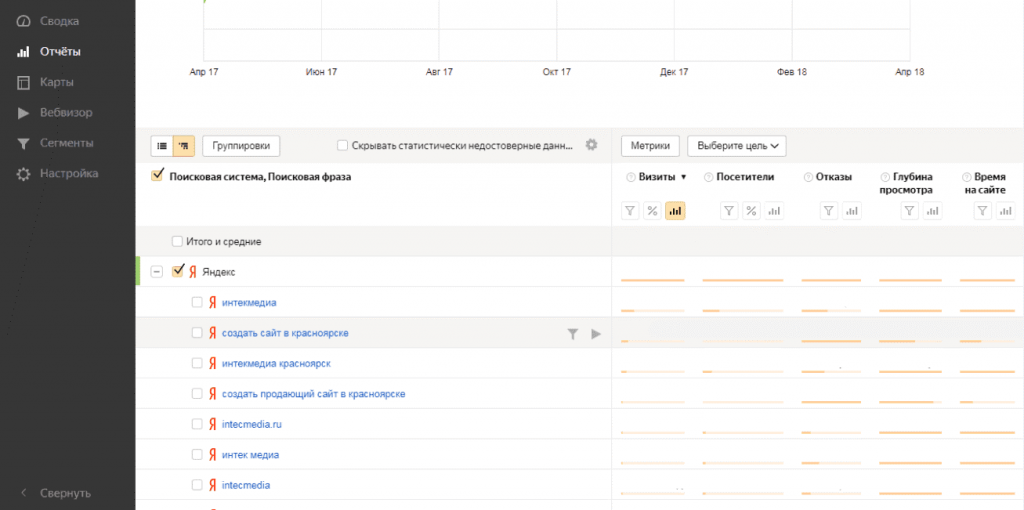The height and width of the screenshot is (510, 1024).
Task: Collapse the Яндекс group row
Action: pyautogui.click(x=157, y=272)
